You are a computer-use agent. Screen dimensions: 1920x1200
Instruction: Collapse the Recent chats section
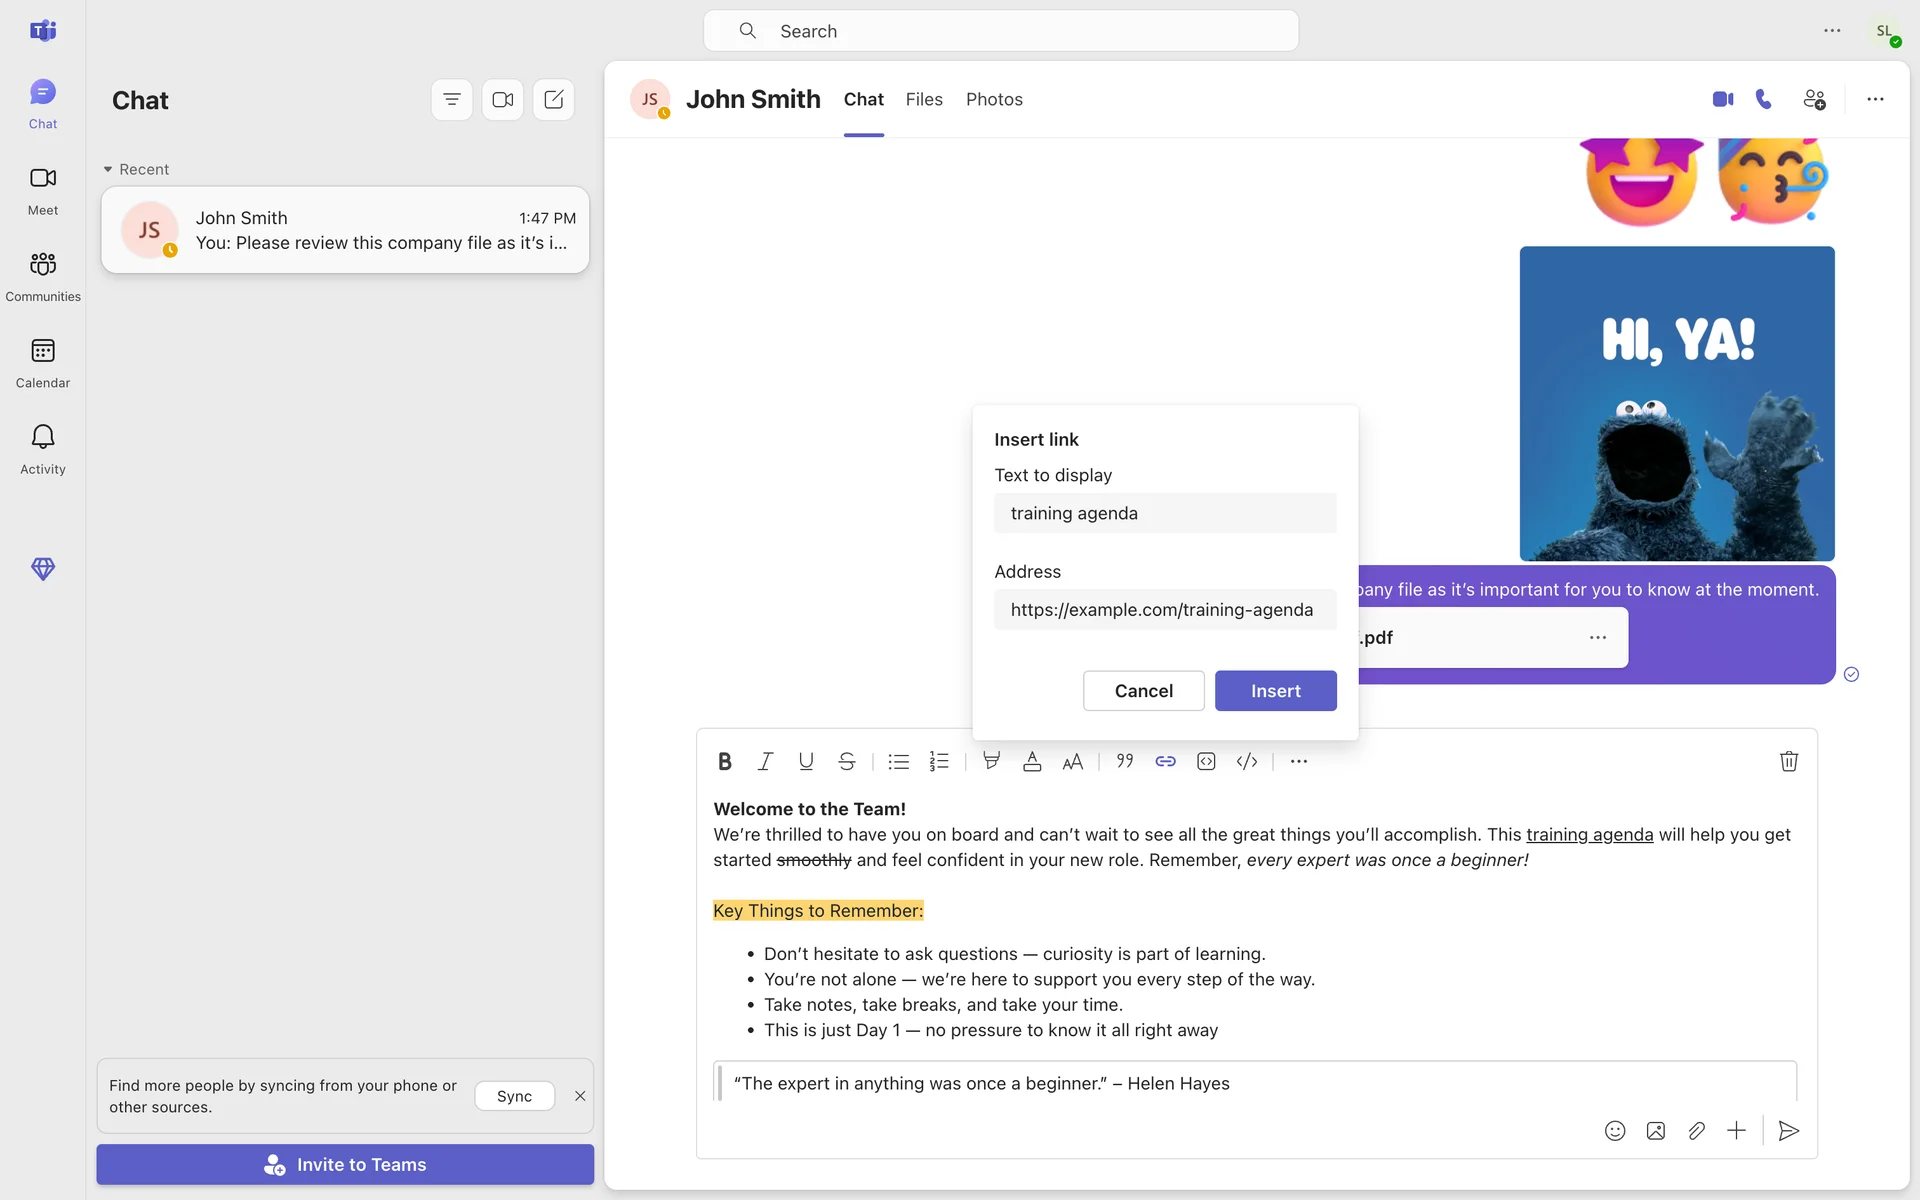108,169
